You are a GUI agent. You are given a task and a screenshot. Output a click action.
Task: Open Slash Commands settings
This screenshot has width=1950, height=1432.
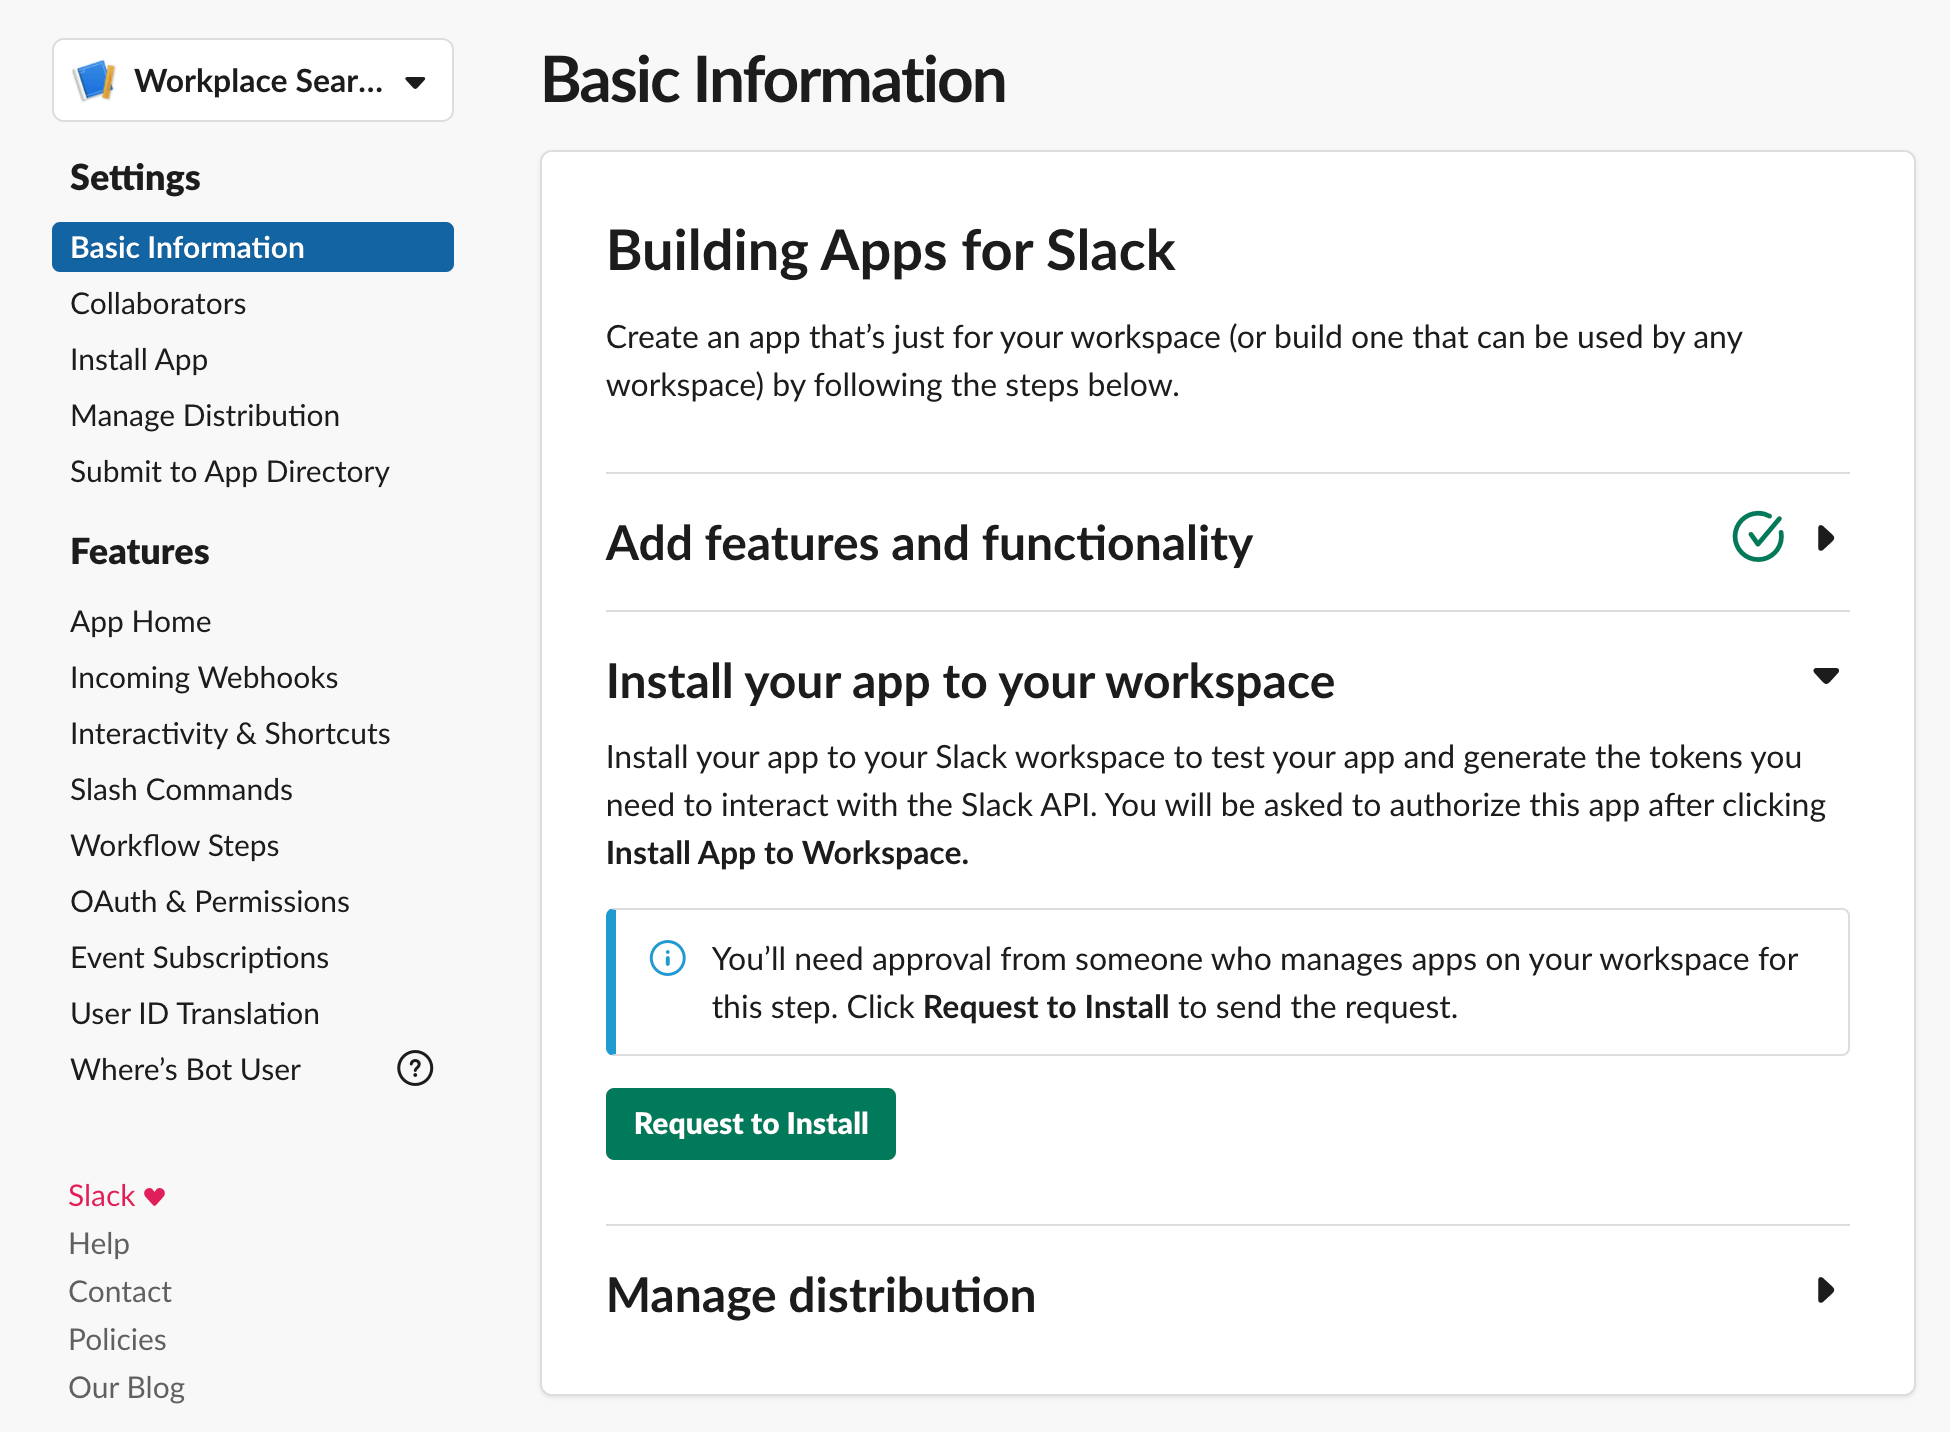coord(181,790)
